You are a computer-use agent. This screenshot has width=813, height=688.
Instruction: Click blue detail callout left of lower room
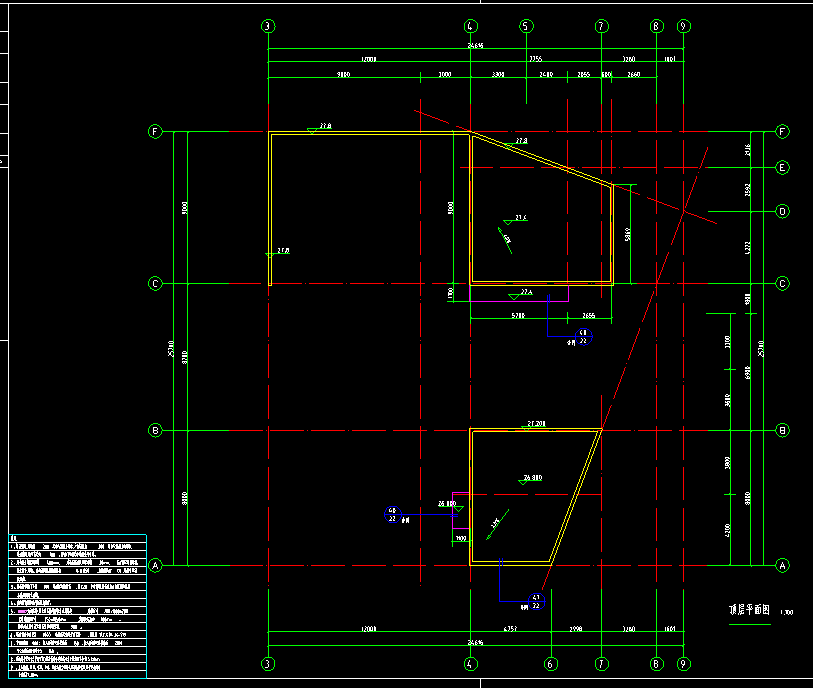tap(393, 514)
